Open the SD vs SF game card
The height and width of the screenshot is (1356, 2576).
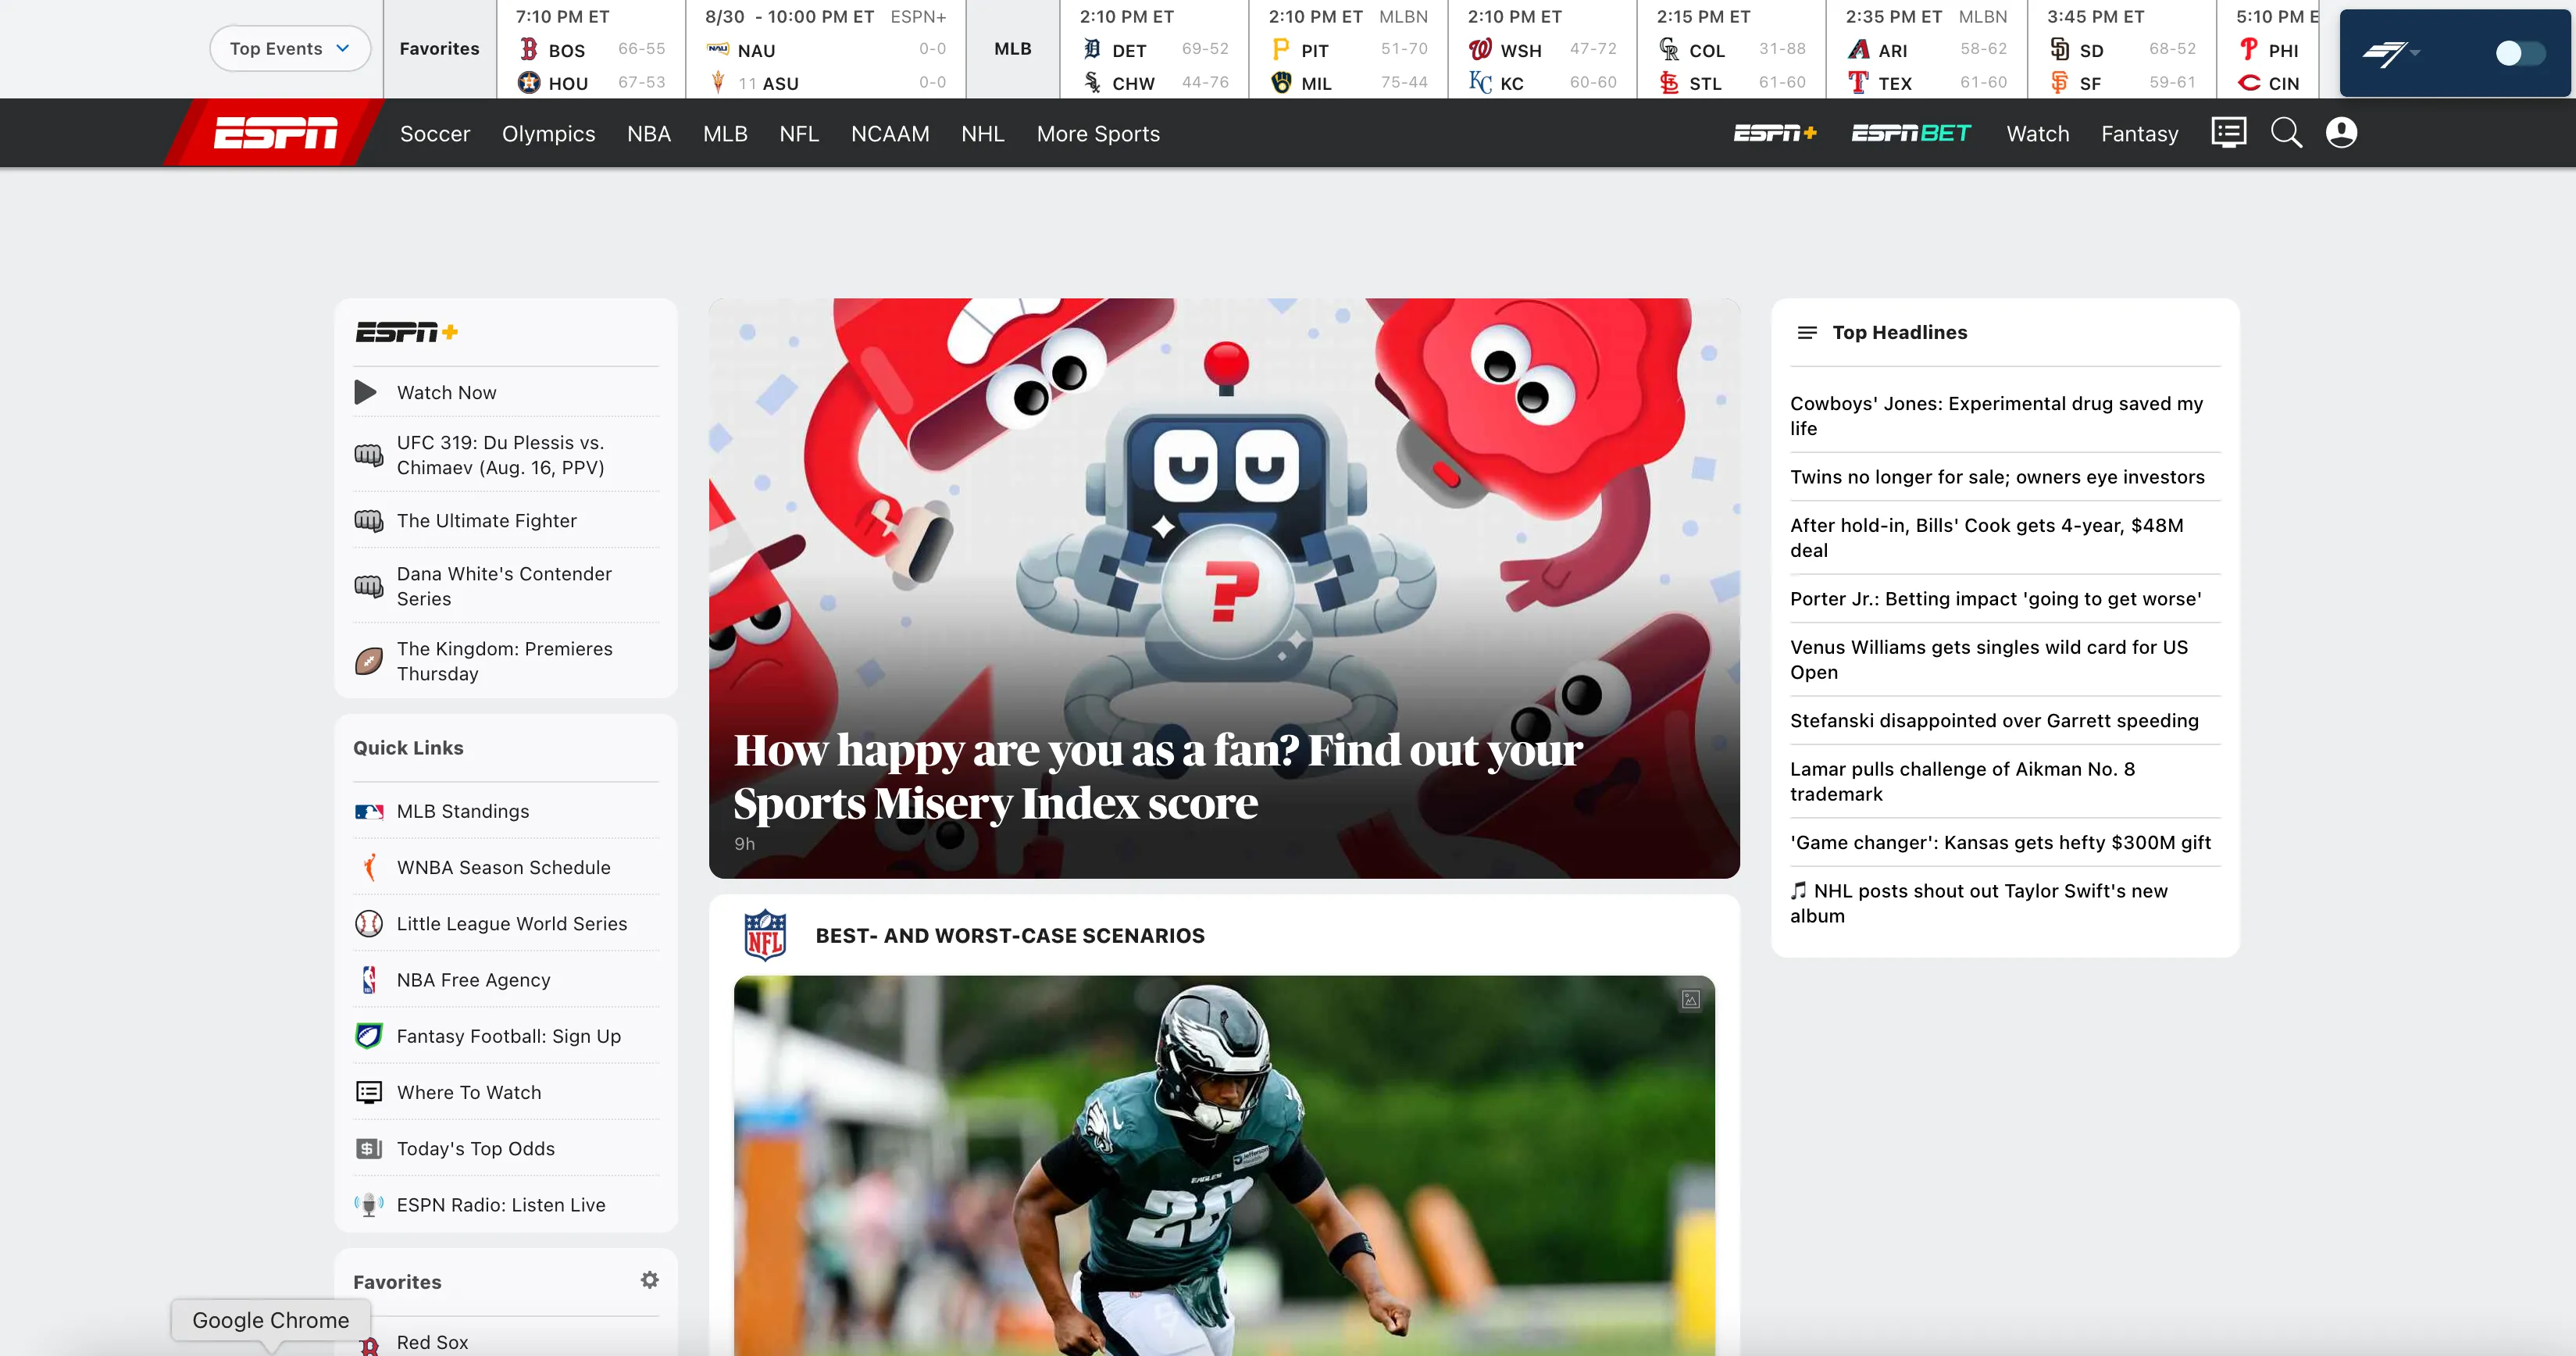(x=2122, y=50)
